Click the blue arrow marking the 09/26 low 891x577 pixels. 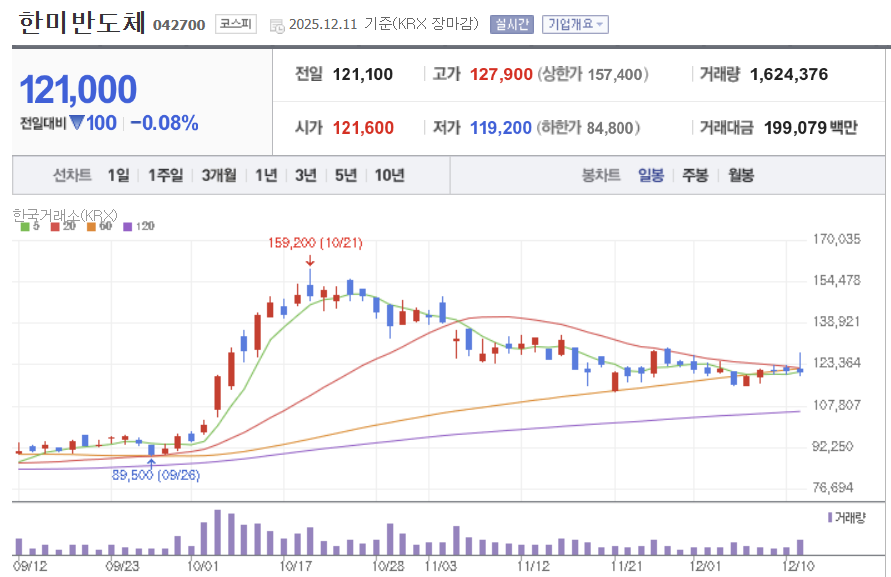(x=151, y=463)
